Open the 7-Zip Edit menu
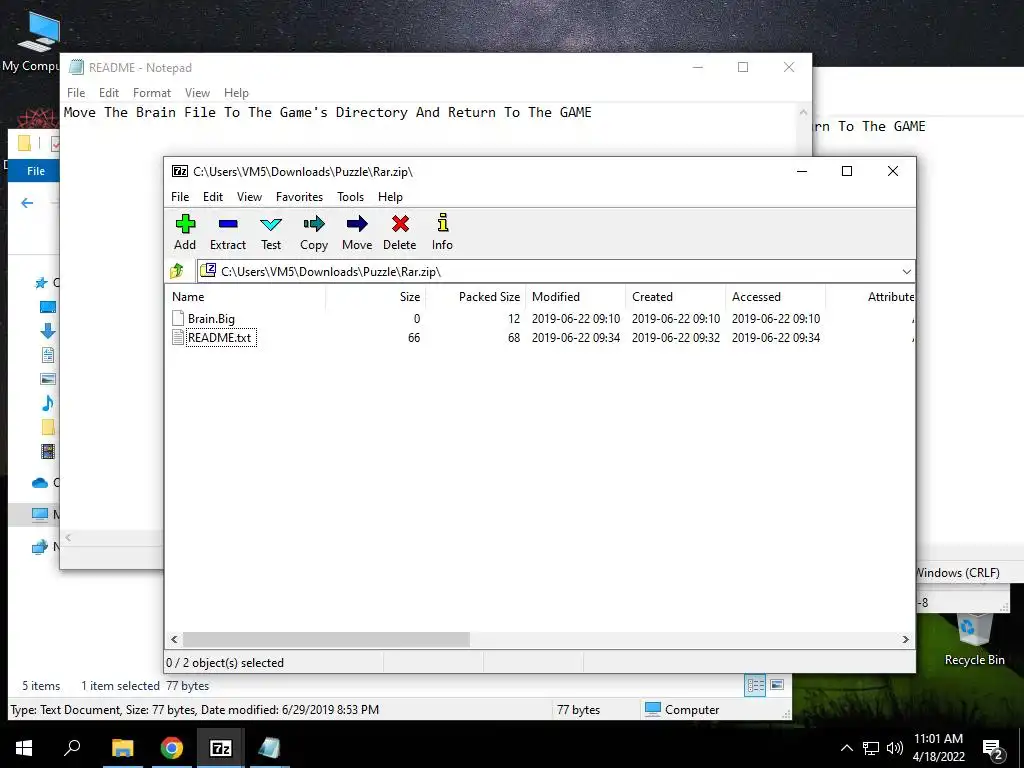 point(213,197)
